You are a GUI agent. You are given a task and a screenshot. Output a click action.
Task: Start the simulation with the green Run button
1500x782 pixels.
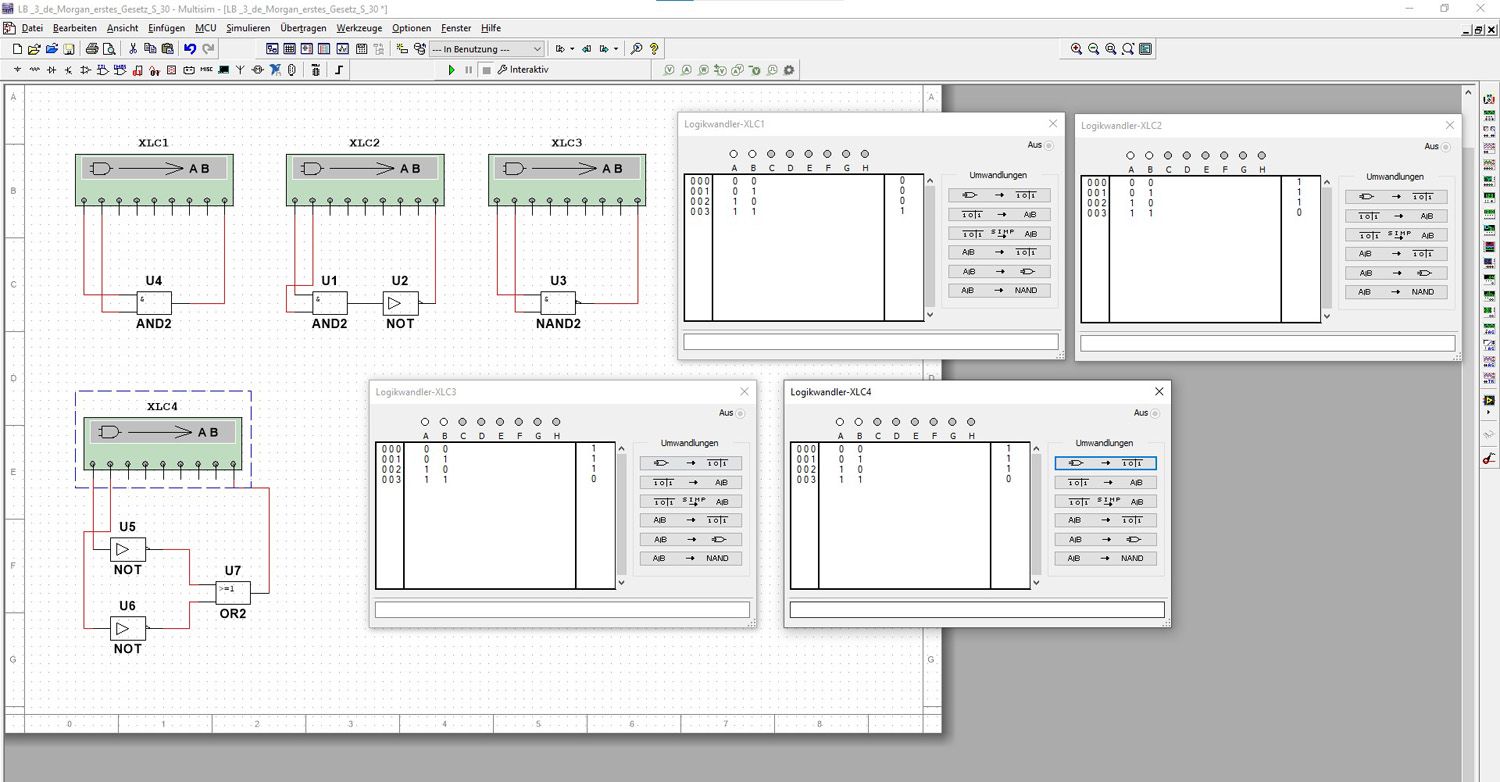[452, 70]
